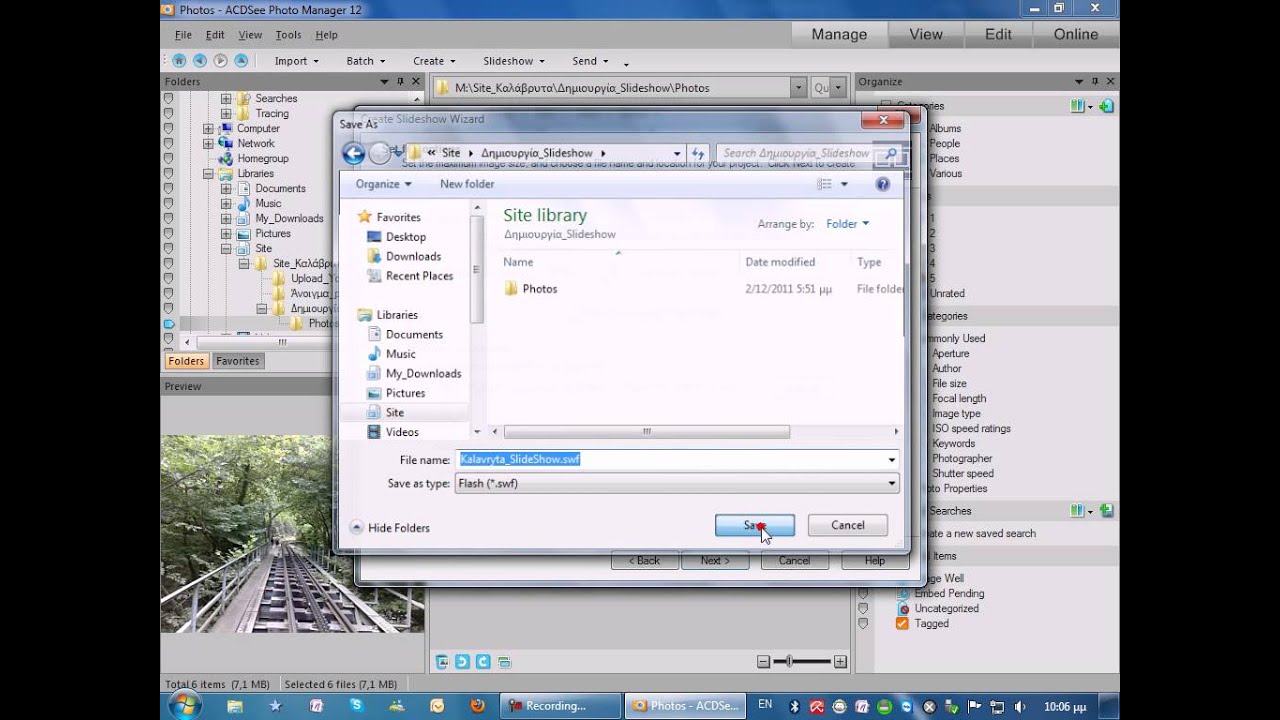Pin the Folders panel with pushpin icon

(x=400, y=82)
